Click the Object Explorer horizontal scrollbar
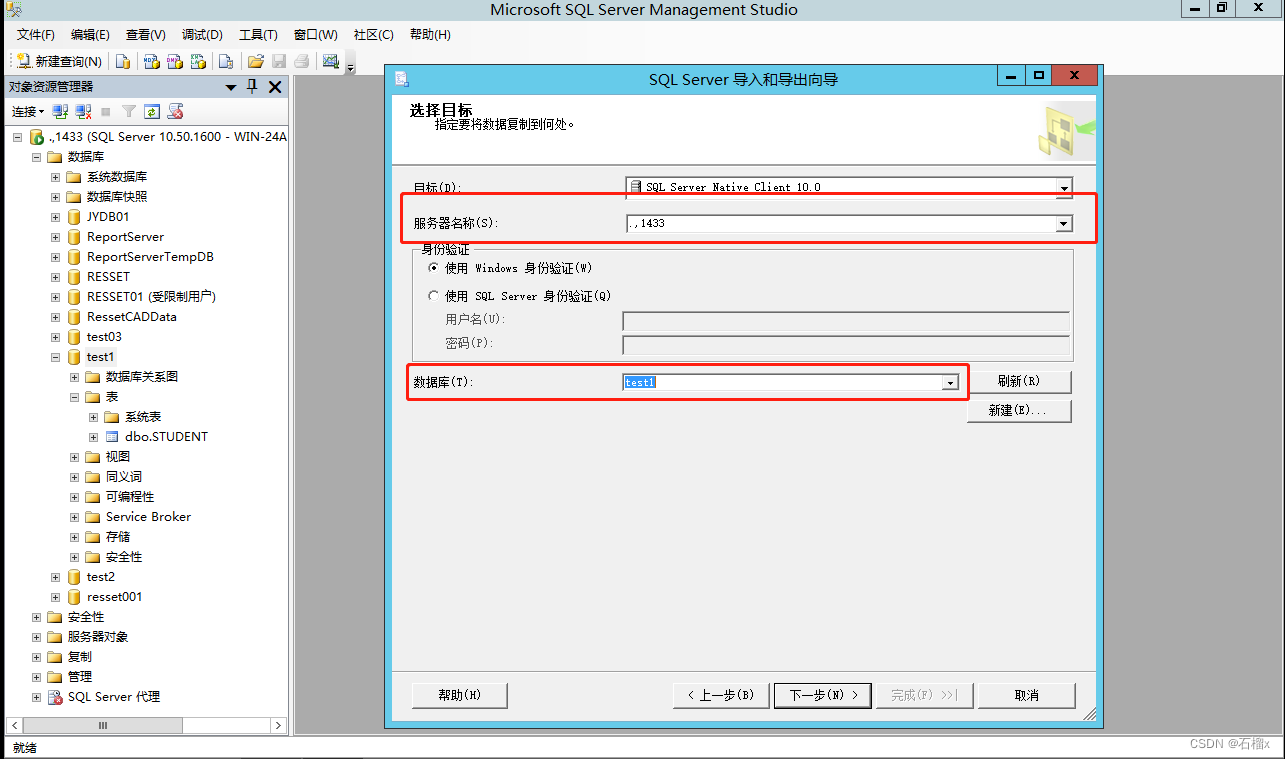Viewport: 1285px width, 759px height. [x=145, y=725]
